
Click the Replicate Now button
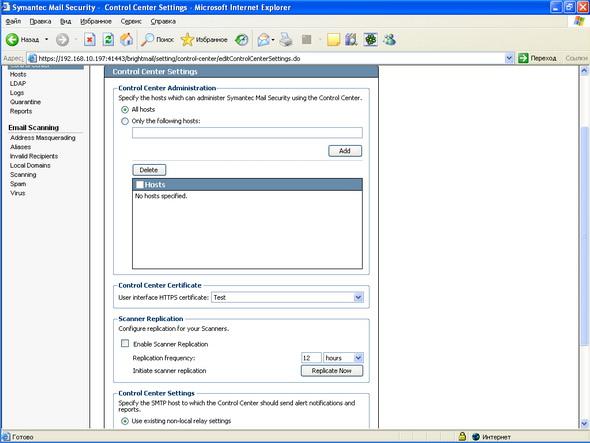coord(332,371)
